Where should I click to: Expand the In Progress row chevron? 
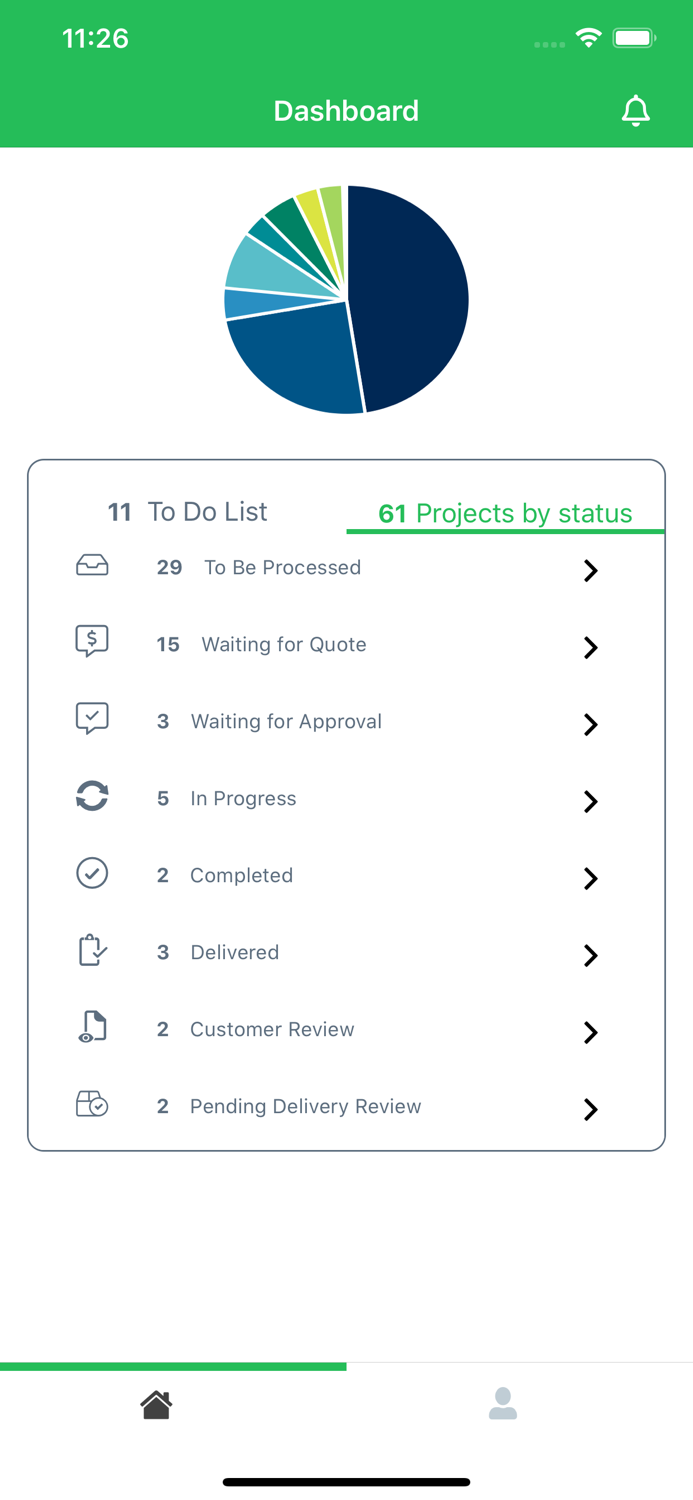pos(590,801)
